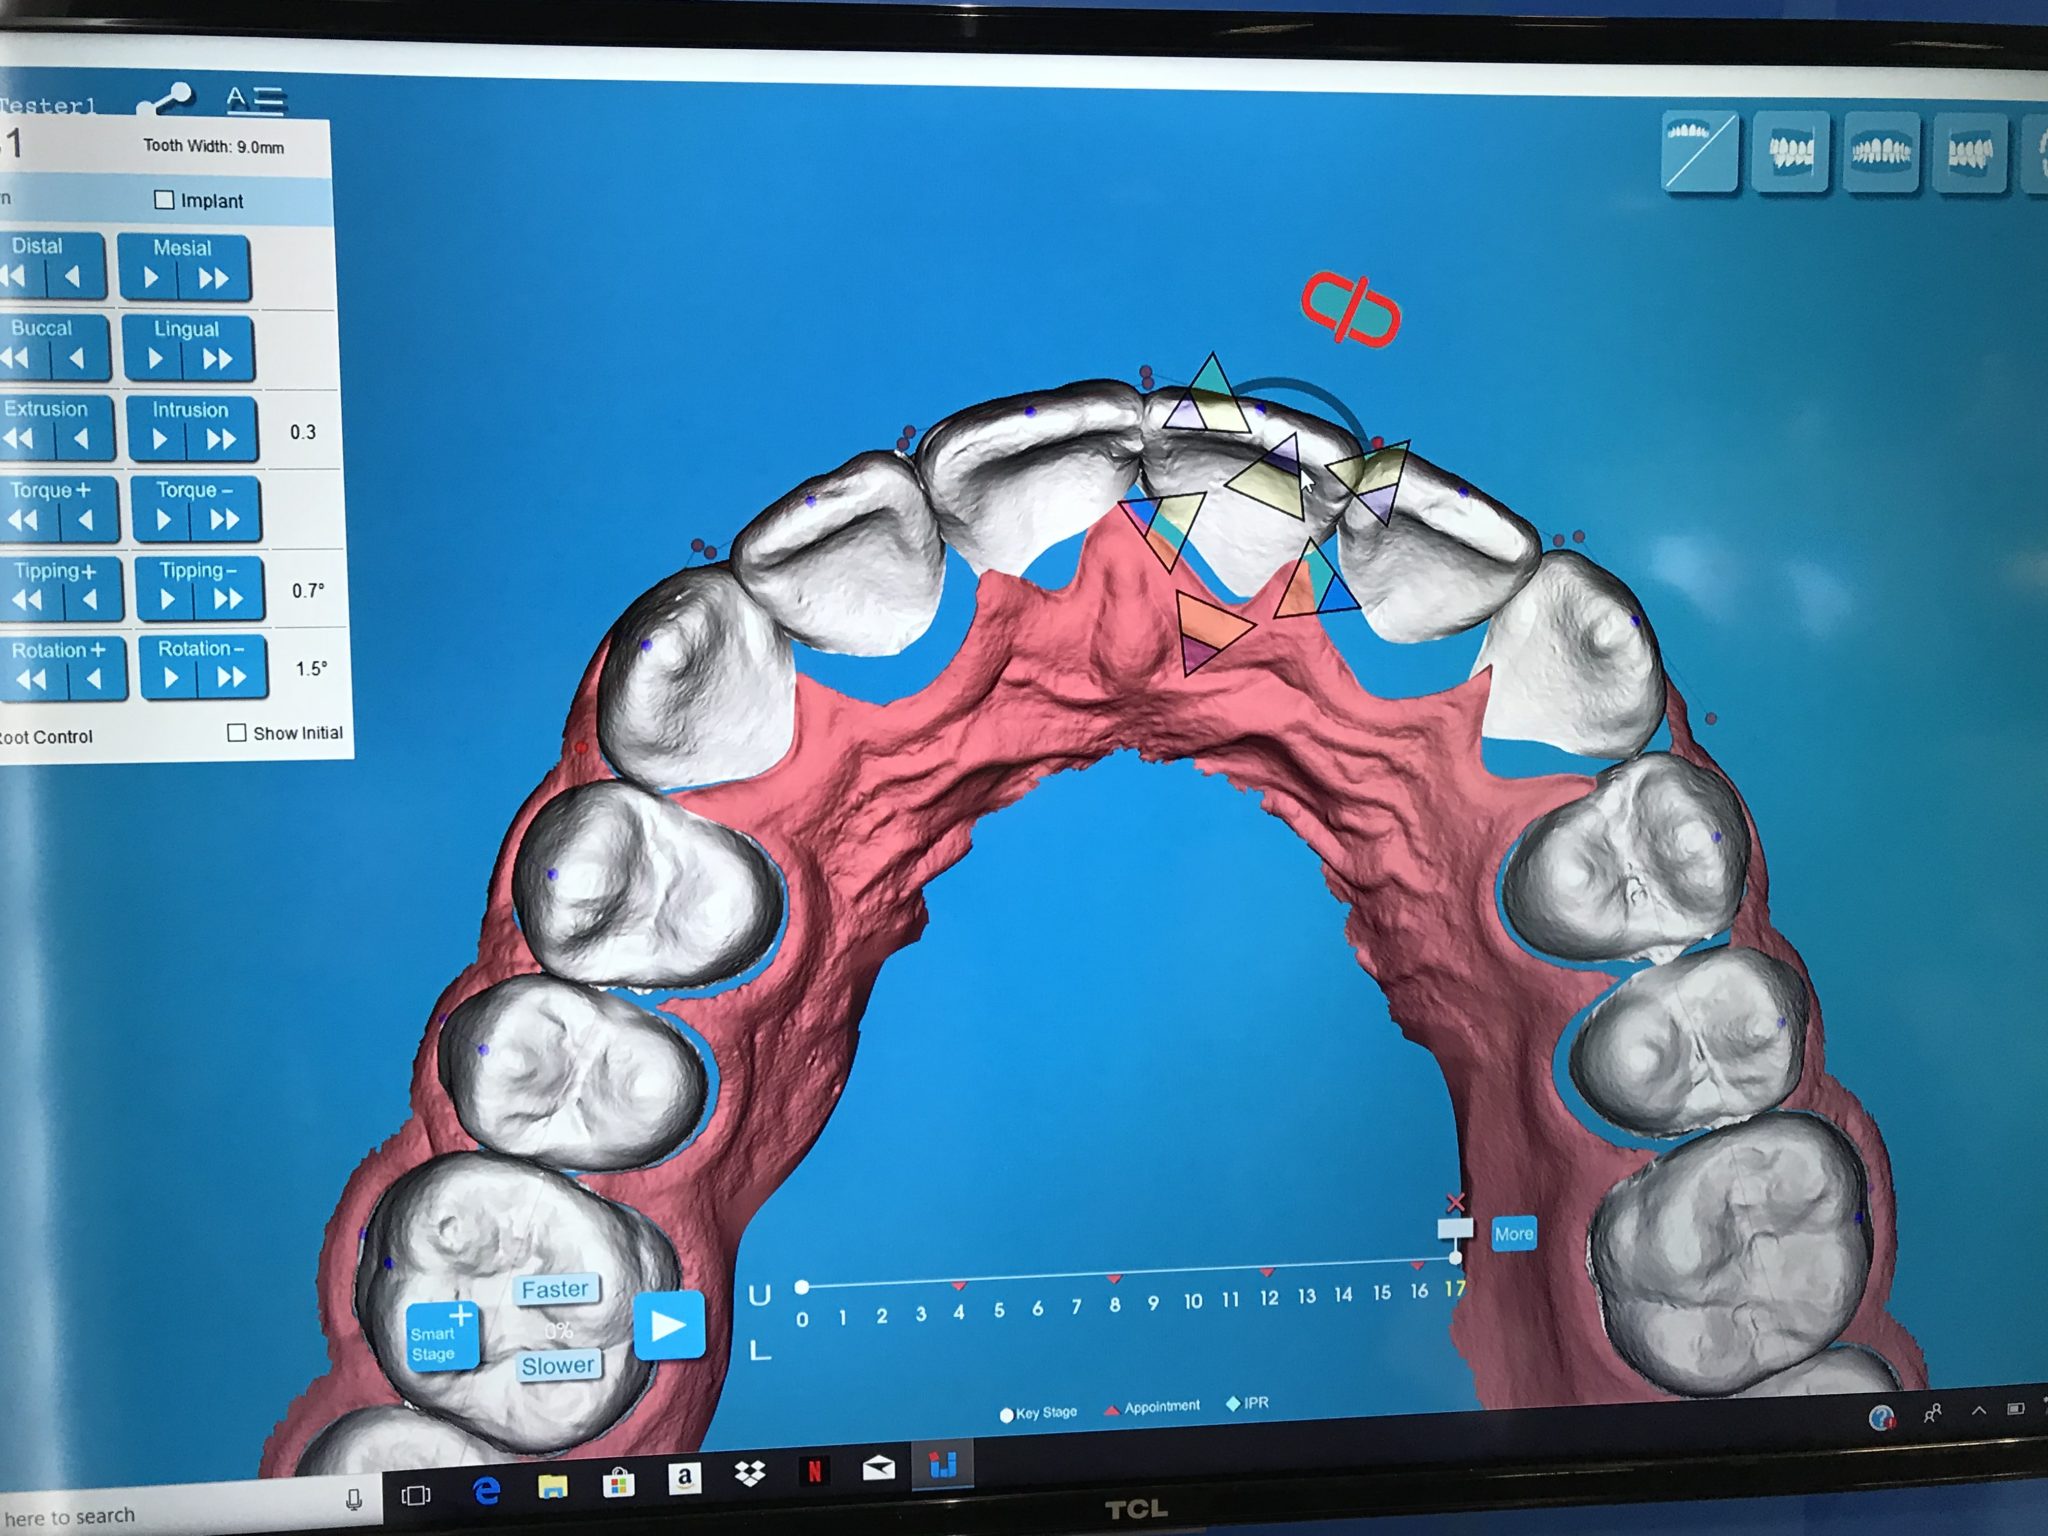Viewport: 2048px width, 1536px height.
Task: Click the Rotation+ single-step arrow
Action: [94, 680]
